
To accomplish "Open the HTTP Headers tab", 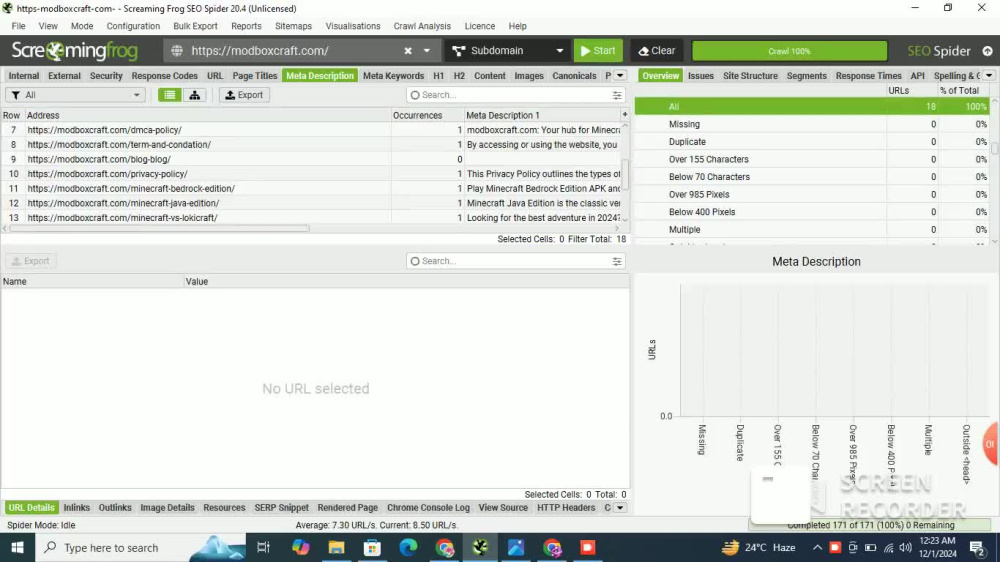I will [x=566, y=508].
